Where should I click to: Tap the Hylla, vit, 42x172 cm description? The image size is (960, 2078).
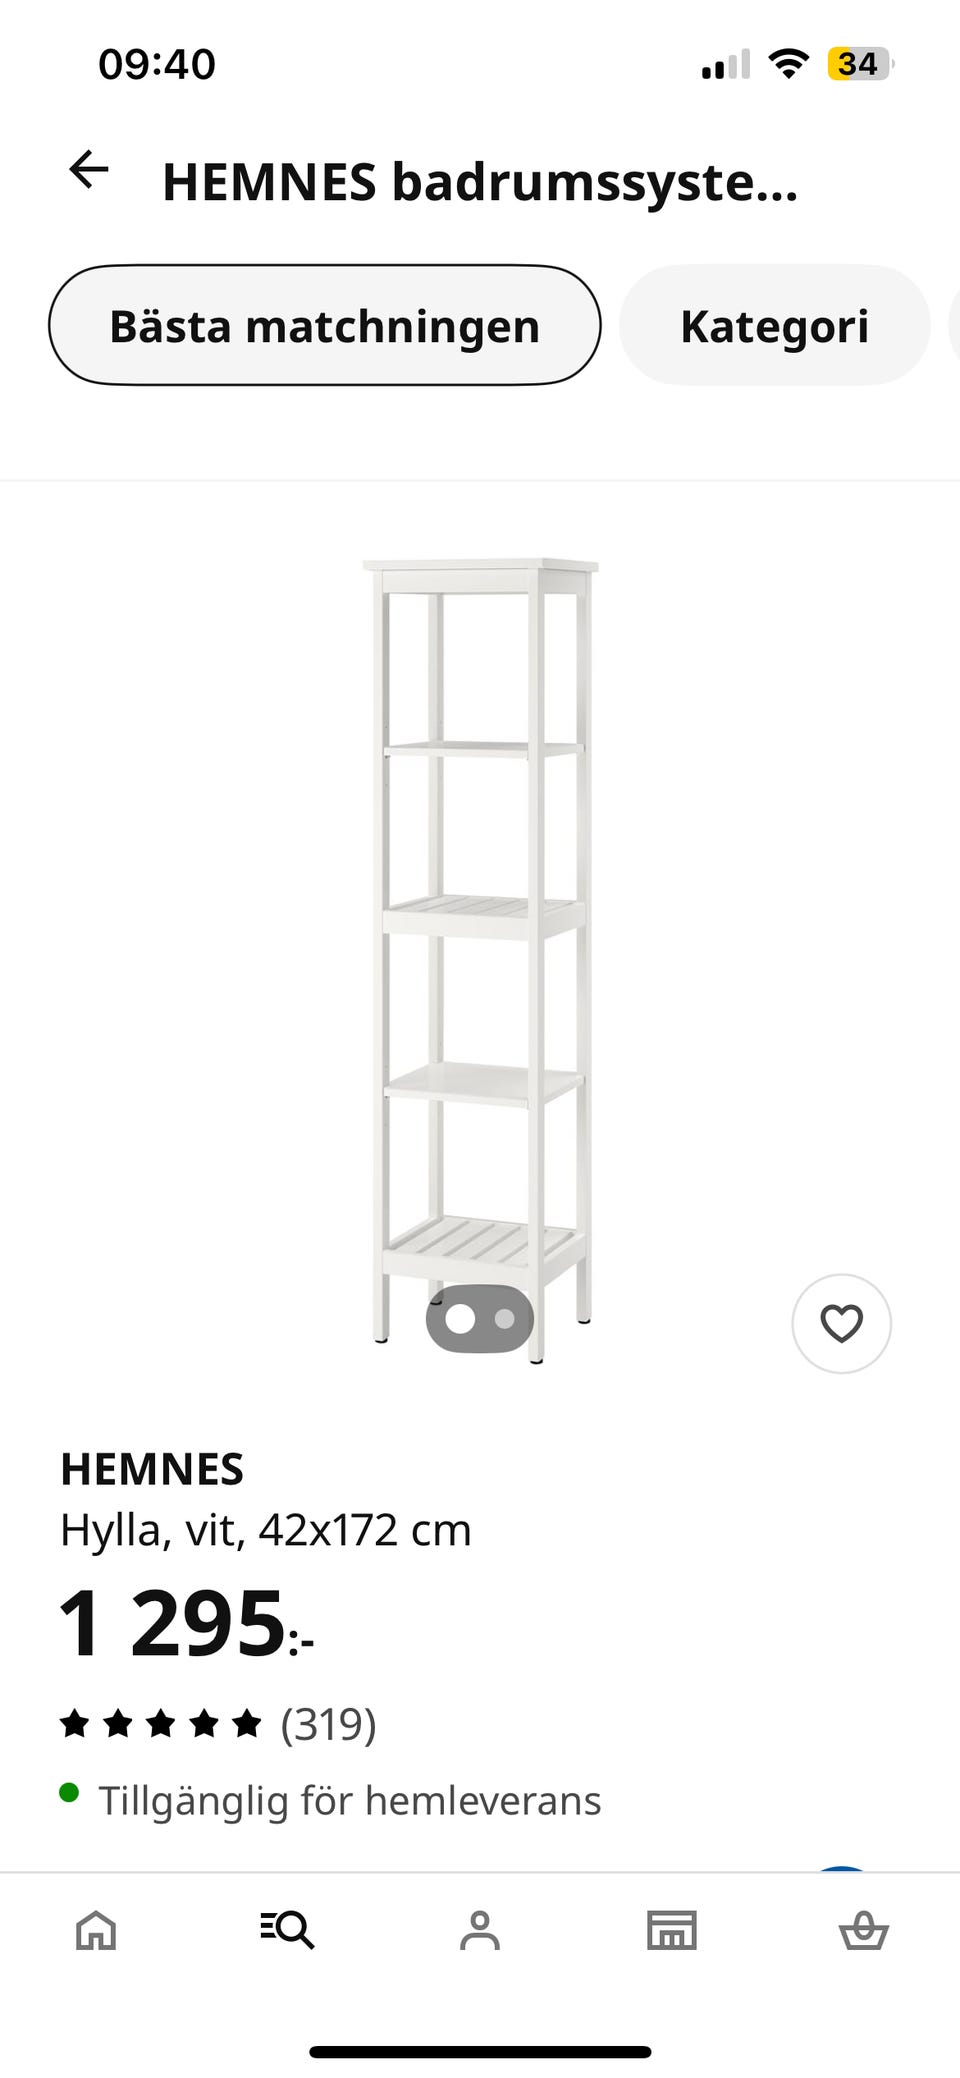point(266,1530)
